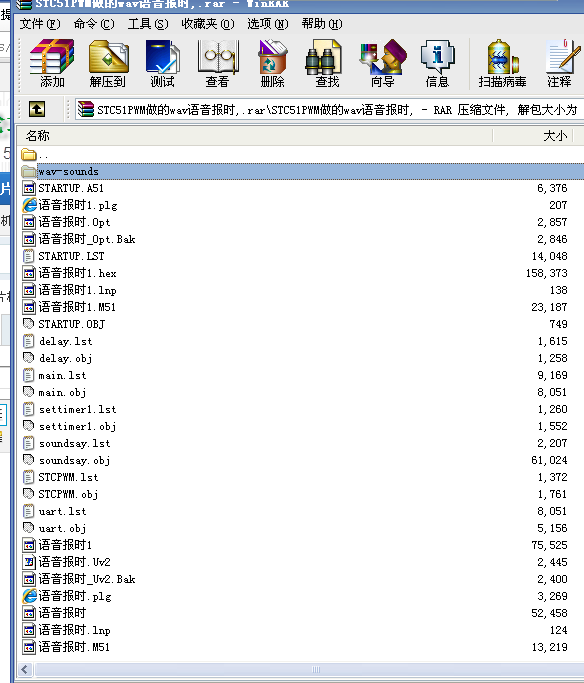The image size is (584, 683).
Task: Select the parent folder '..' icon
Action: coord(29,154)
